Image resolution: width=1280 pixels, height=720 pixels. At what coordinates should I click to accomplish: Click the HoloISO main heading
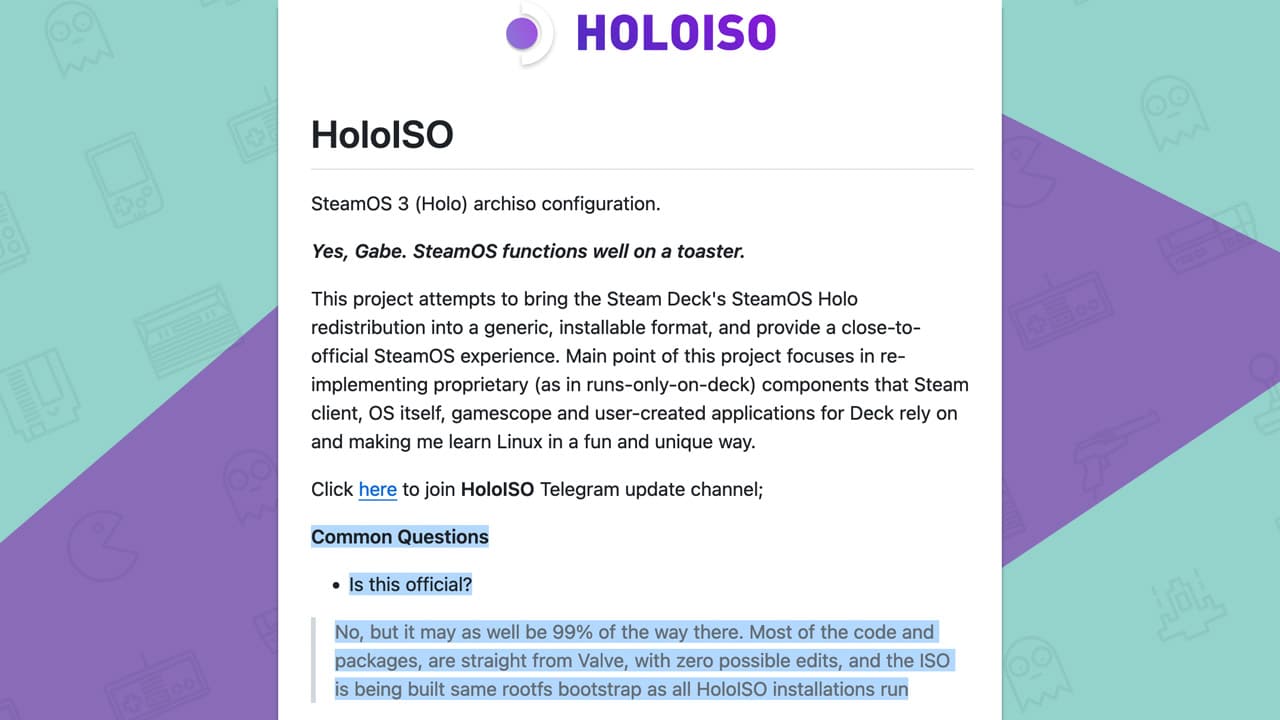click(382, 134)
